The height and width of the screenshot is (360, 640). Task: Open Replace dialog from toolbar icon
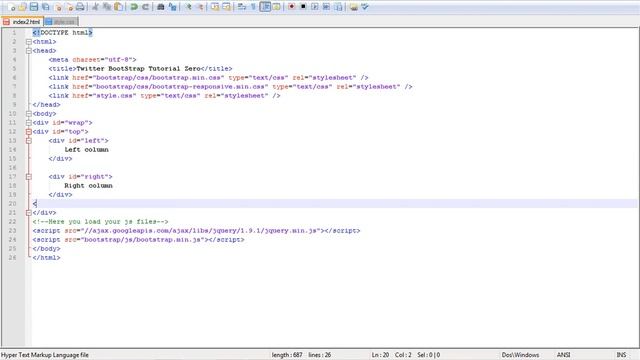point(172,7)
